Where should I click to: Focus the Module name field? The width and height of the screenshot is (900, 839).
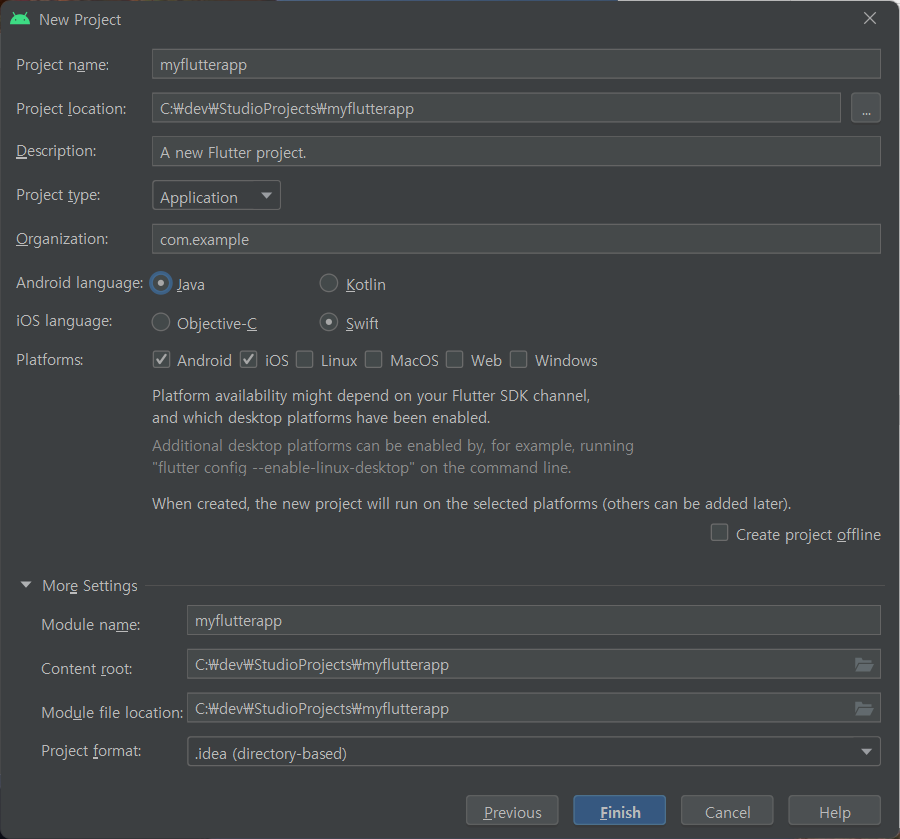coord(534,620)
